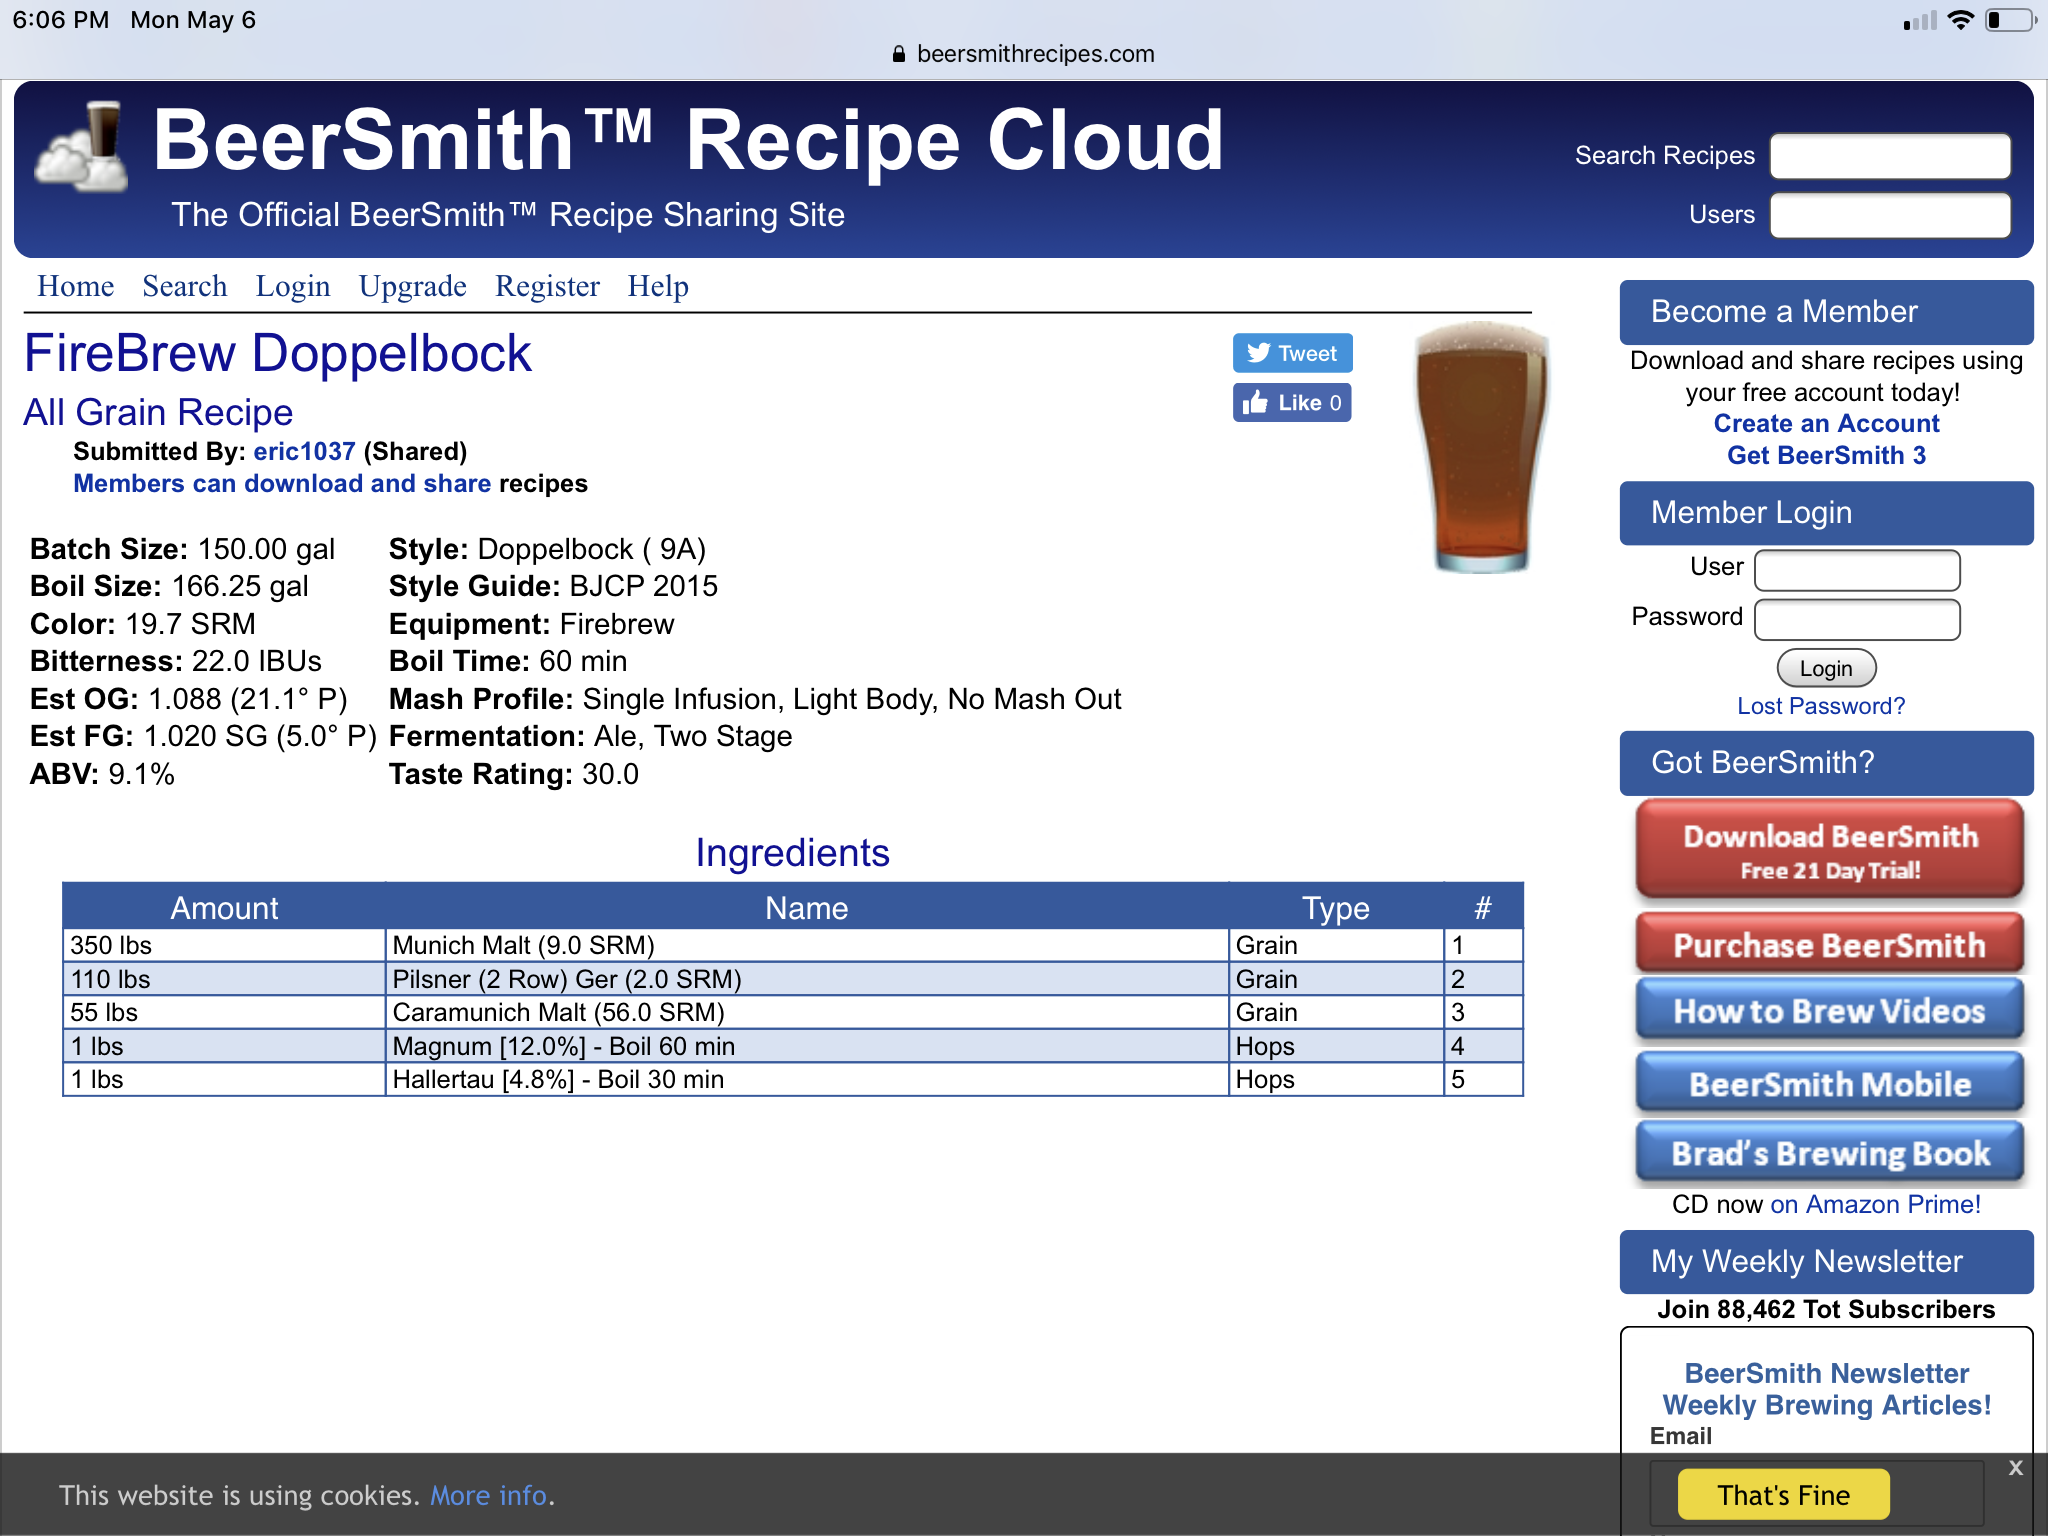Close the cookie banner with X

click(x=2015, y=1468)
